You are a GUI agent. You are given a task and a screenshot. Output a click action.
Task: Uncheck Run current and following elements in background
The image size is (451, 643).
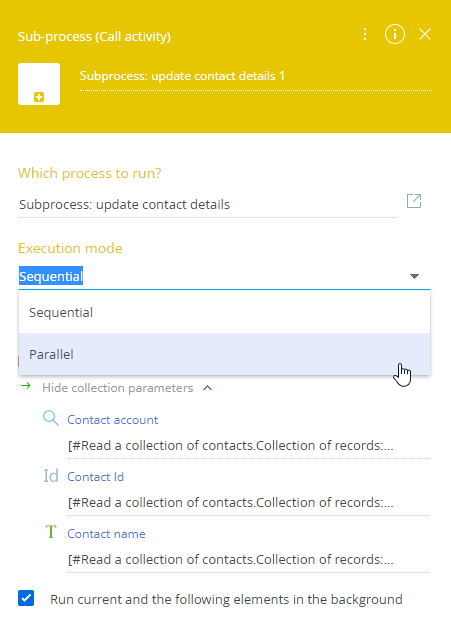26,598
